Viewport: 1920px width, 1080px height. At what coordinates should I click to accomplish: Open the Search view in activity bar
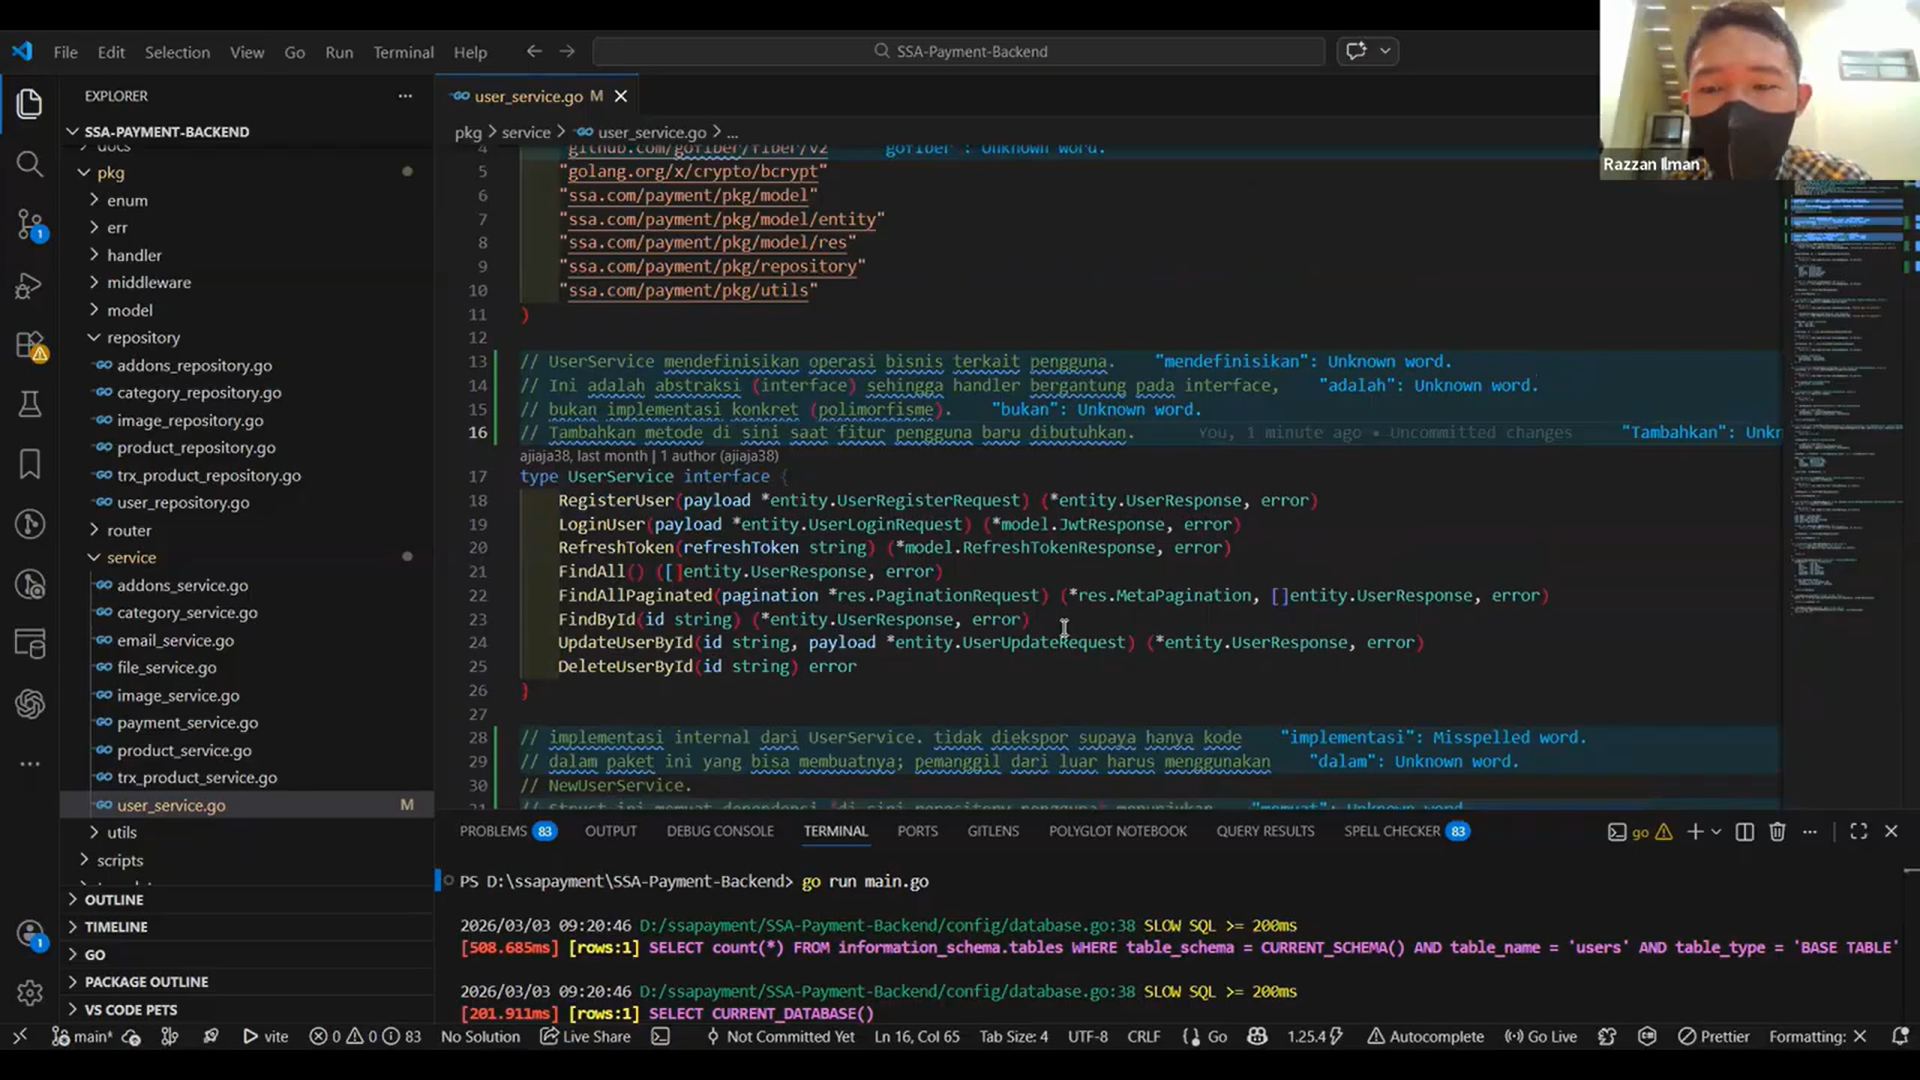coord(30,164)
